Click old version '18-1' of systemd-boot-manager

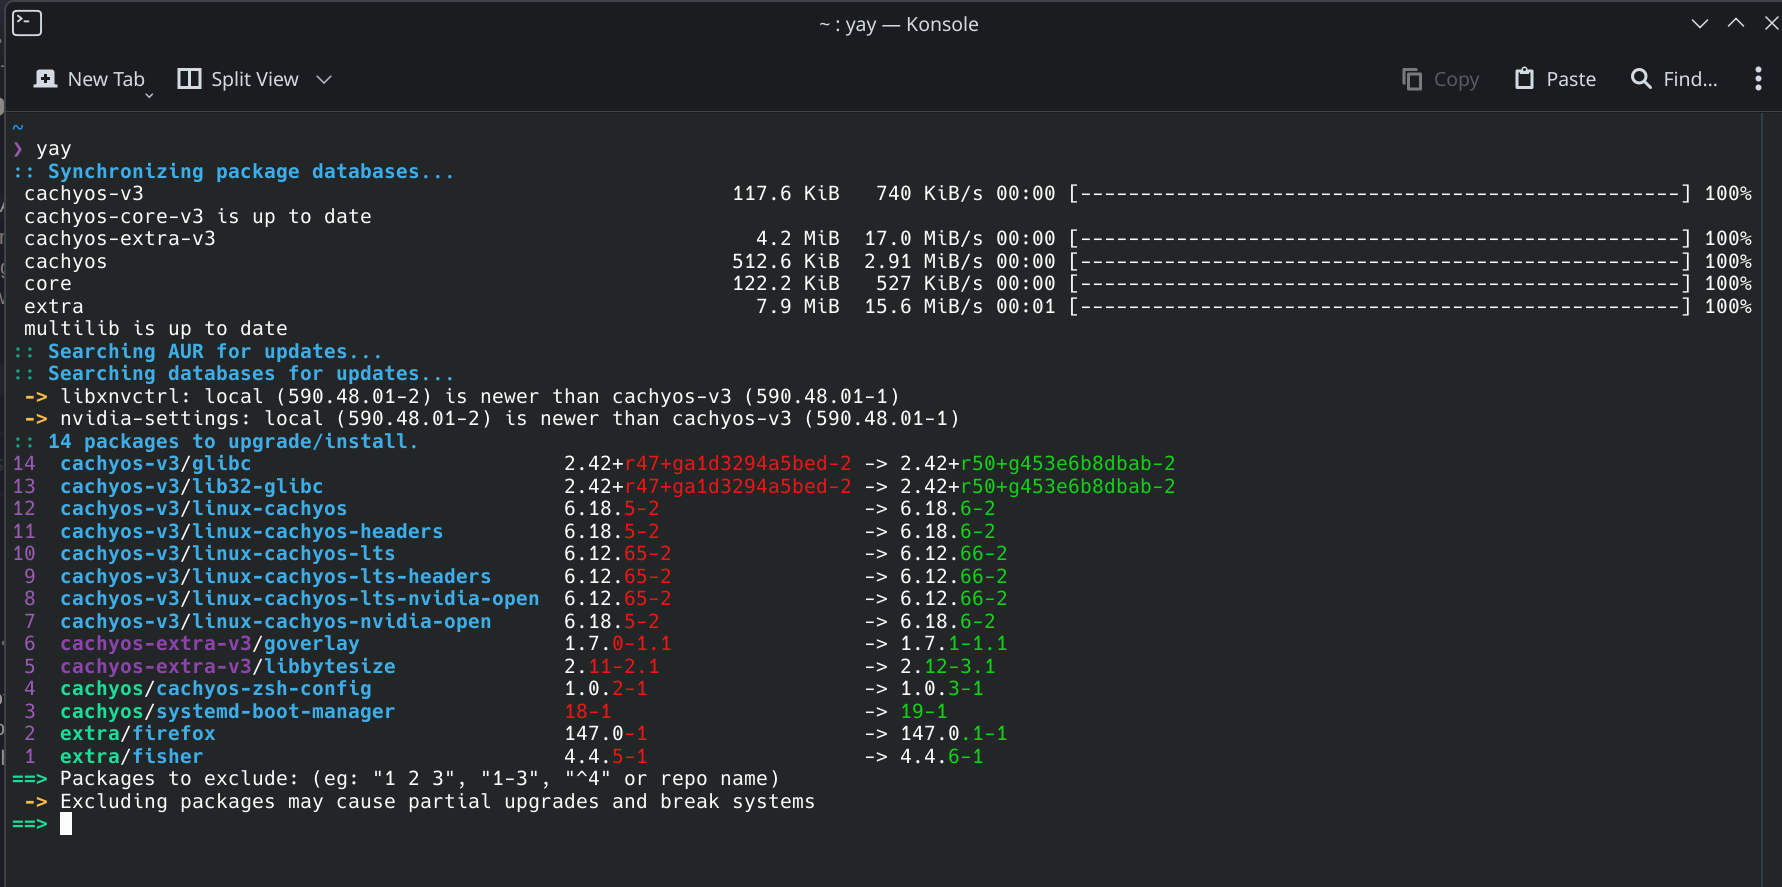click(587, 712)
